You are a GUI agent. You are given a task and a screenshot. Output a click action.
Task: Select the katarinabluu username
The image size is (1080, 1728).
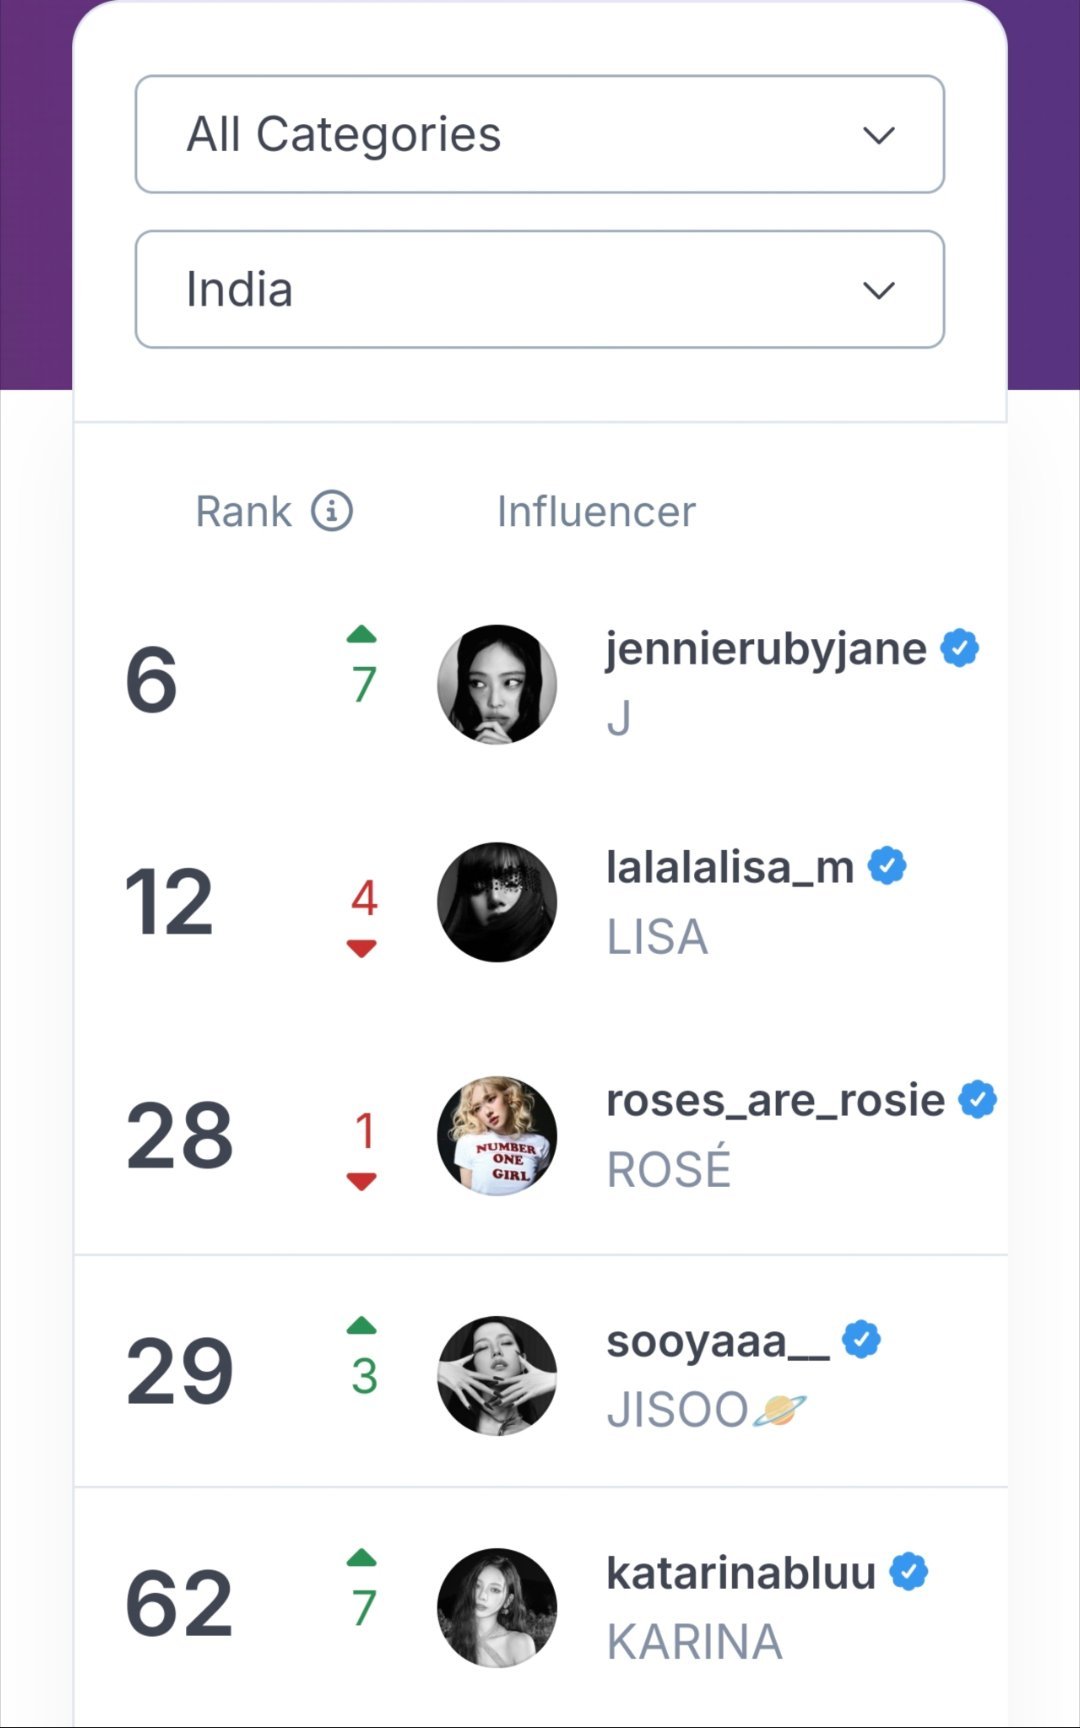[x=741, y=1572]
